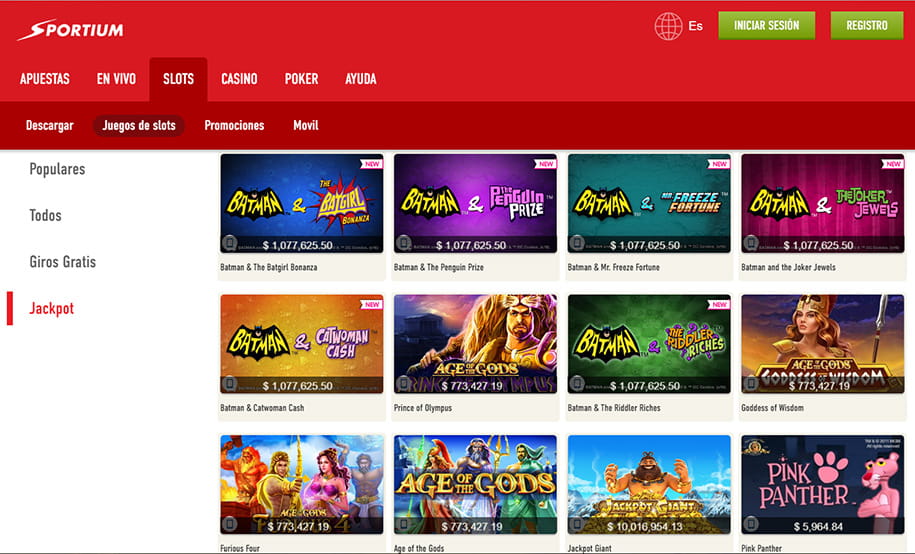Select the Es language option
The image size is (915, 554).
pos(695,26)
